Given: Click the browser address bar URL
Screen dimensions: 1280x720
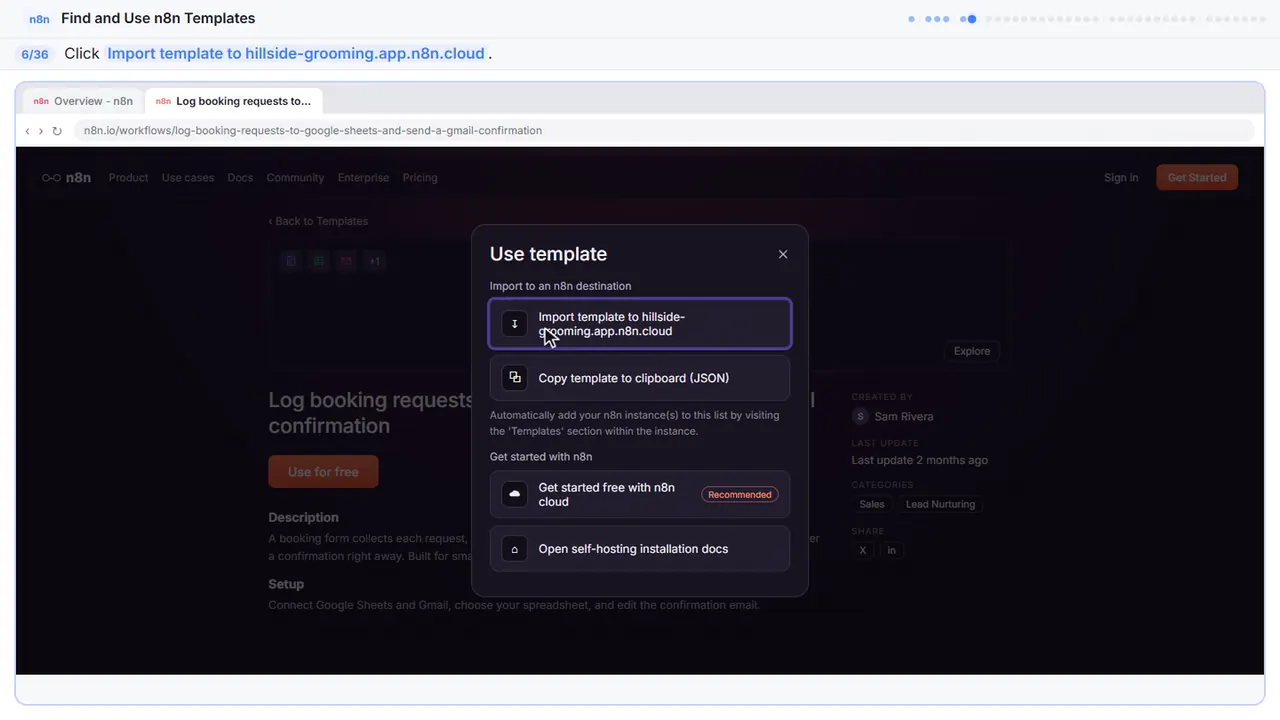Looking at the screenshot, I should point(313,131).
